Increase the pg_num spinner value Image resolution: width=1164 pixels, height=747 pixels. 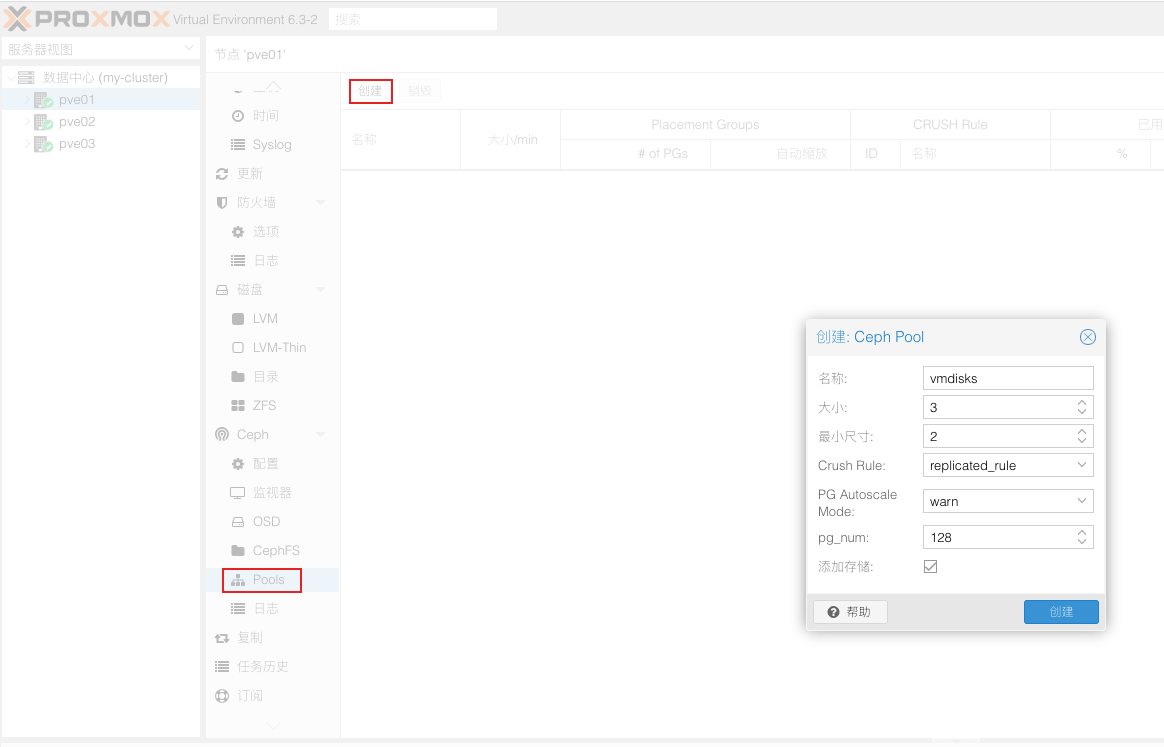tap(1082, 532)
